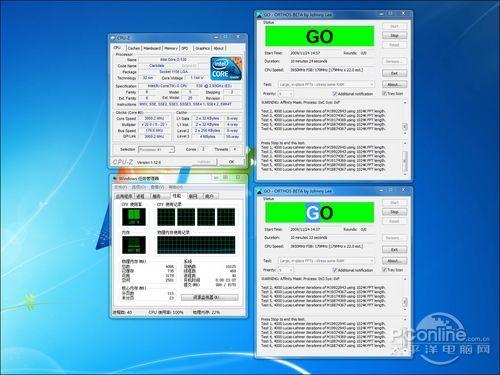This screenshot has height=375, width=500.
Task: Open the Test type dropdown in upper ORTHOS
Action: pos(326,85)
